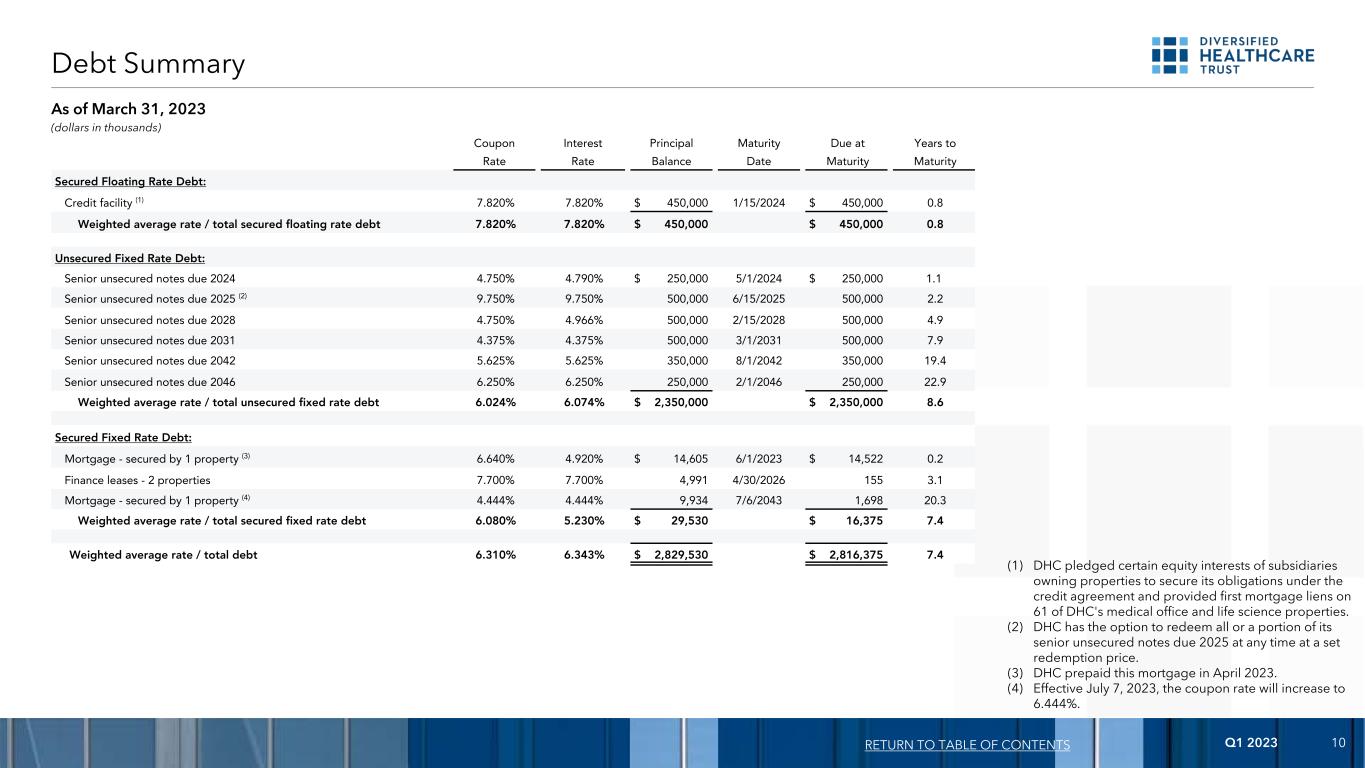Click the Diversified Healthcare Trust logo
The width and height of the screenshot is (1365, 768).
point(1232,55)
